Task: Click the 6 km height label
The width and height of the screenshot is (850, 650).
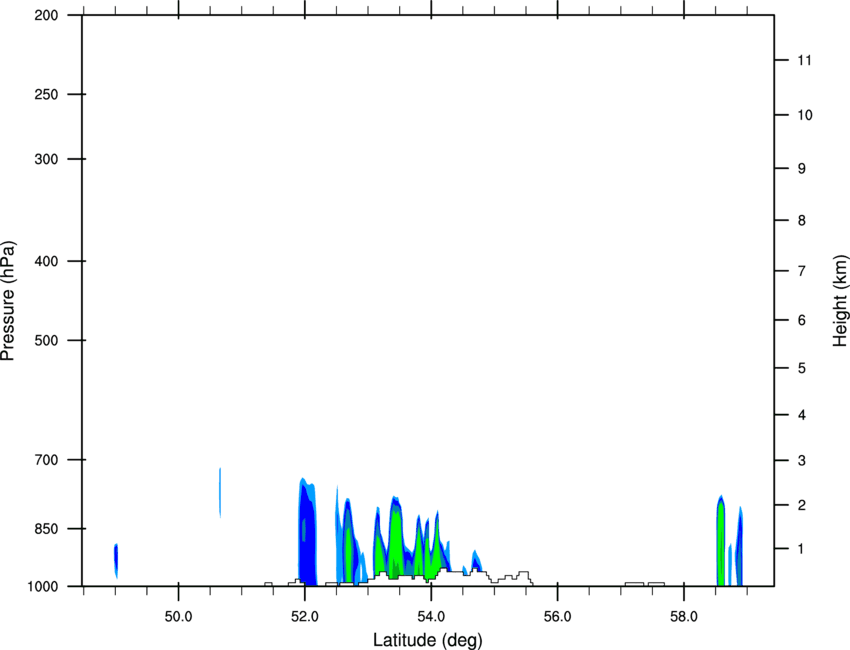Action: [802, 320]
